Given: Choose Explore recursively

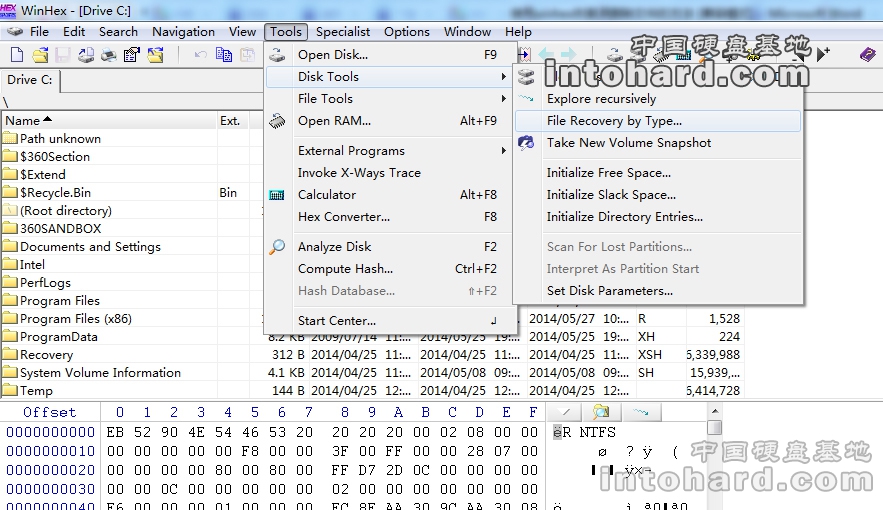Looking at the screenshot, I should tap(658, 99).
